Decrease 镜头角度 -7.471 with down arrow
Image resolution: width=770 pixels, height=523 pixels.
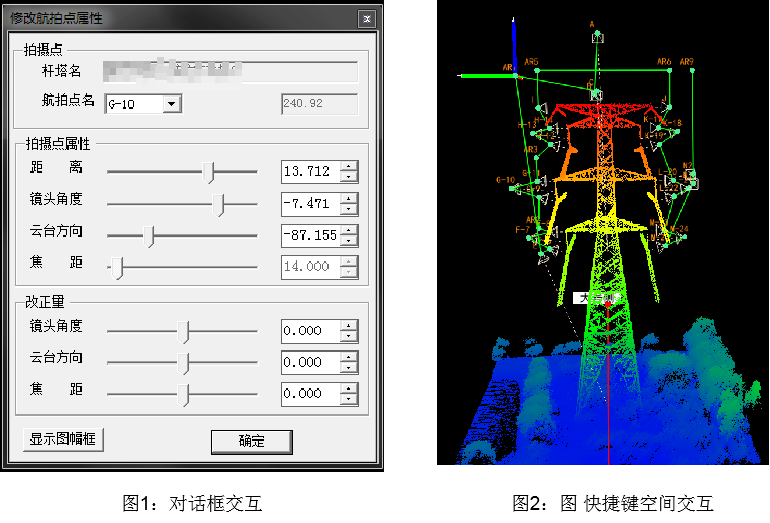click(348, 210)
